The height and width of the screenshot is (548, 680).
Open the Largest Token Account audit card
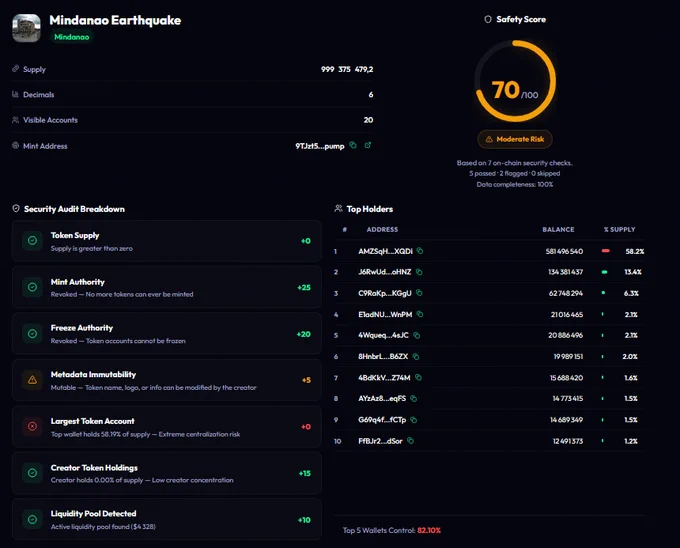(167, 427)
